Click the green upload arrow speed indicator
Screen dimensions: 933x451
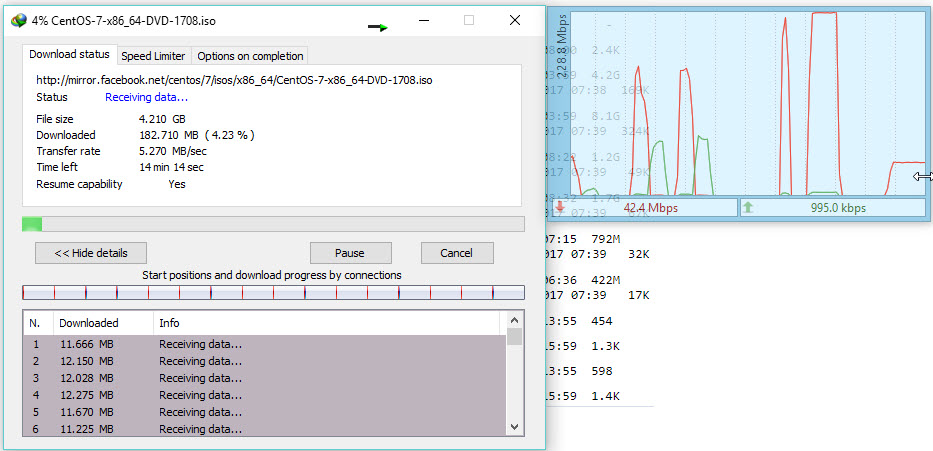pyautogui.click(x=748, y=208)
